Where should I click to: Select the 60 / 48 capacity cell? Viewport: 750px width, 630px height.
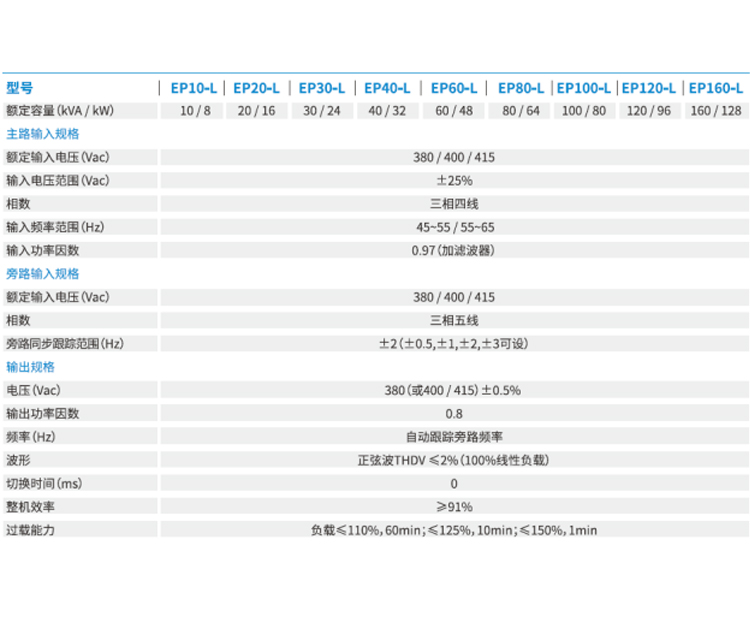click(454, 111)
